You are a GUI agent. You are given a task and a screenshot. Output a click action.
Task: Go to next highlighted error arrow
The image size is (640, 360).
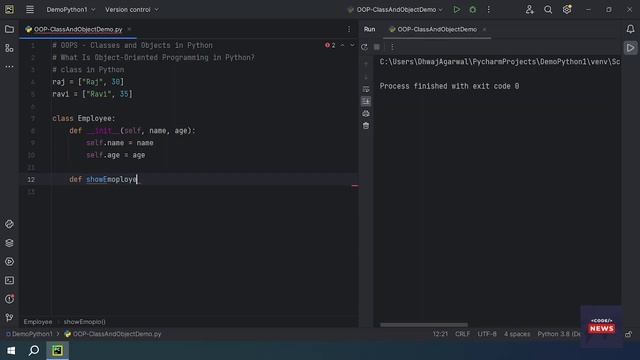click(x=352, y=45)
